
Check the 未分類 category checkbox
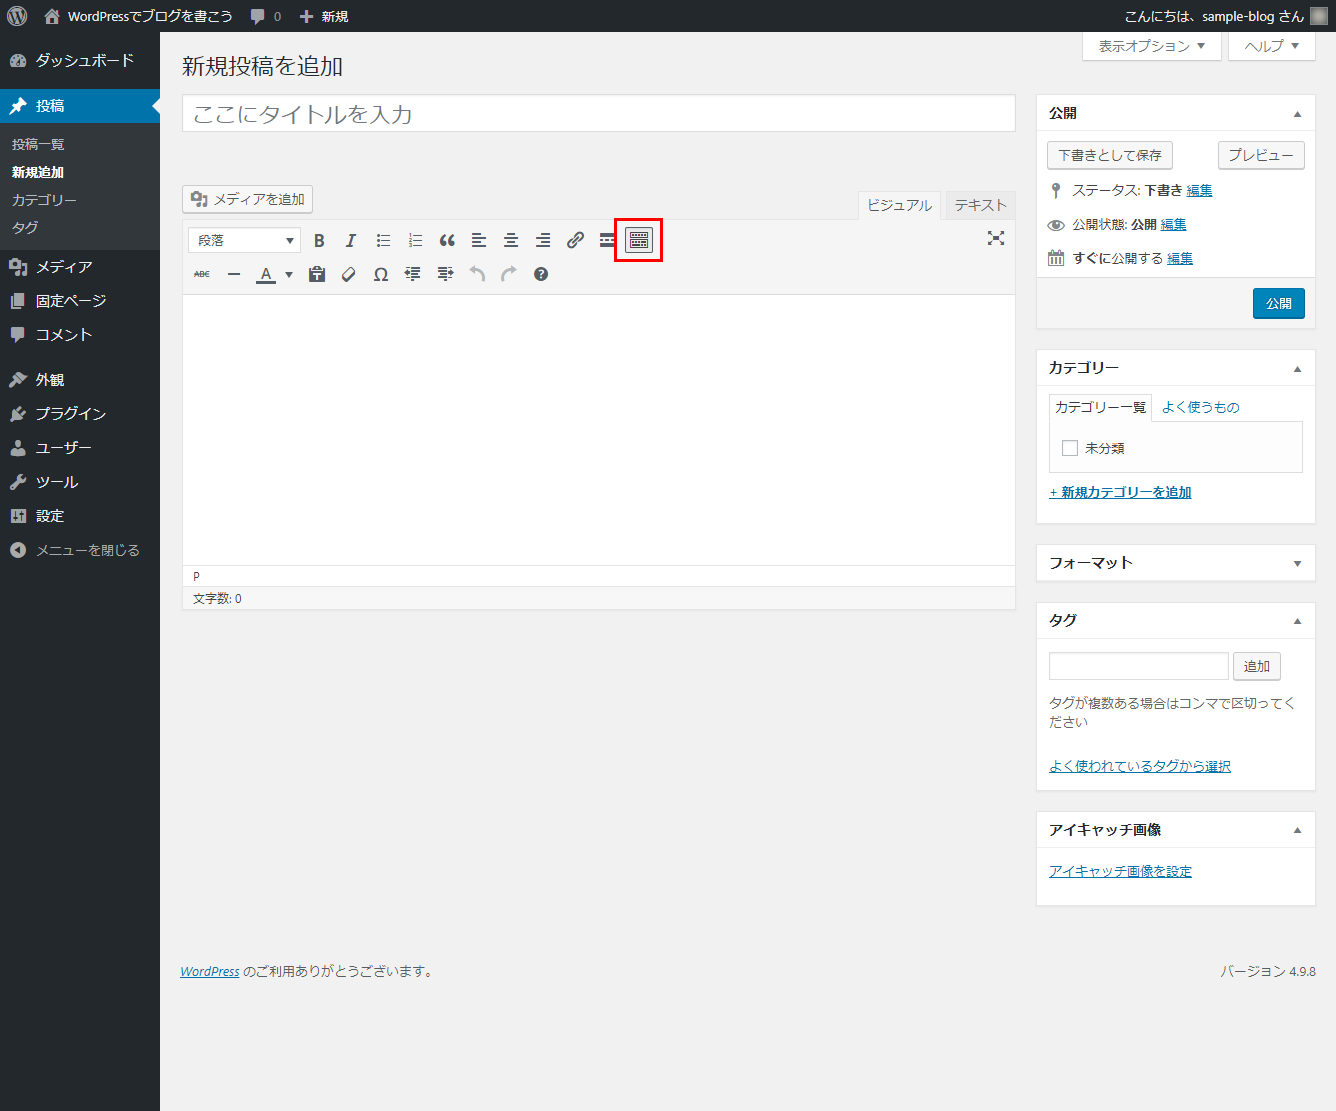pos(1070,448)
